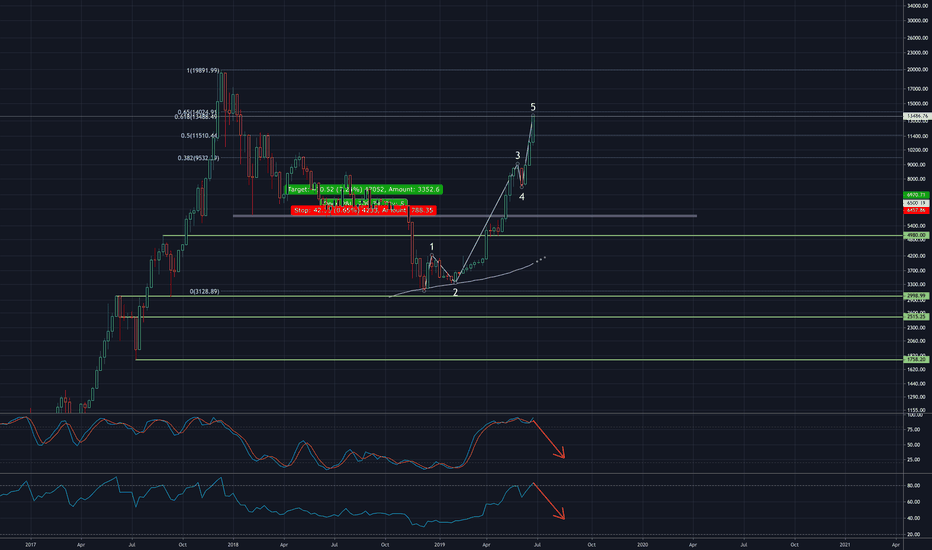The width and height of the screenshot is (932, 550).
Task: Click the 5400.00 price axis label
Action: [918, 226]
